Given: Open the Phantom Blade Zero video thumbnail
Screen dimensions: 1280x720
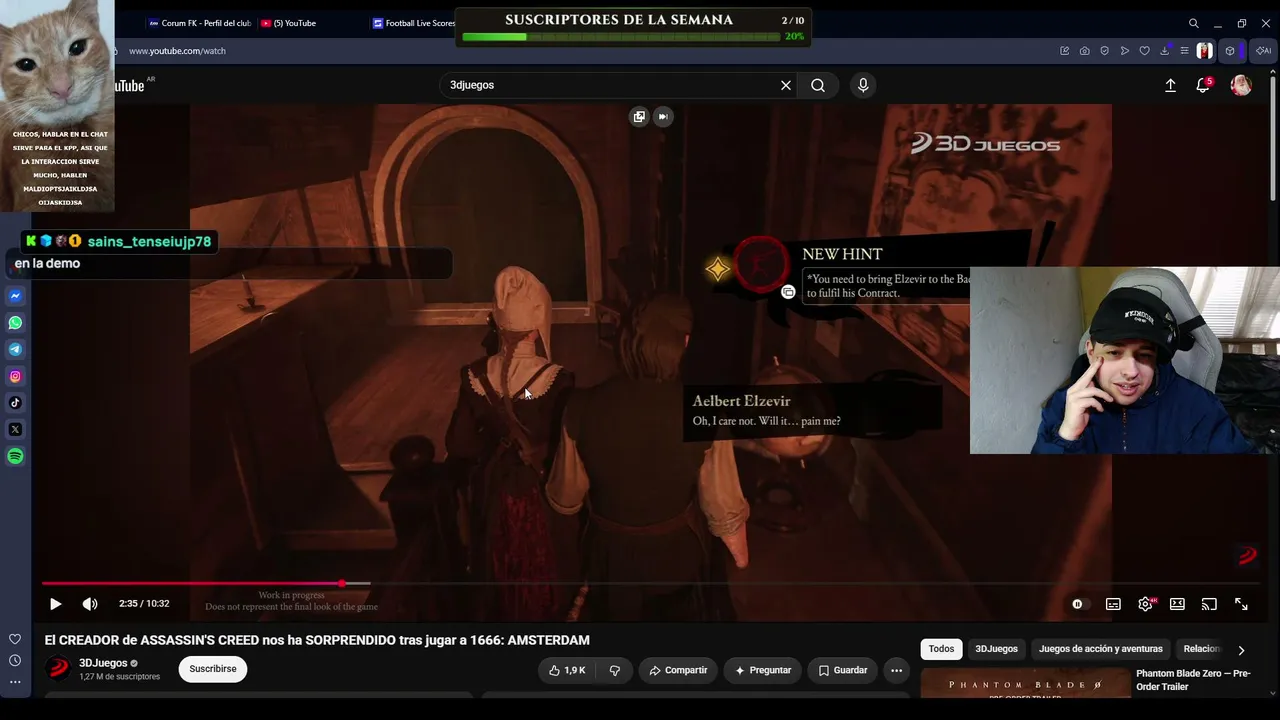Looking at the screenshot, I should coord(1025,683).
